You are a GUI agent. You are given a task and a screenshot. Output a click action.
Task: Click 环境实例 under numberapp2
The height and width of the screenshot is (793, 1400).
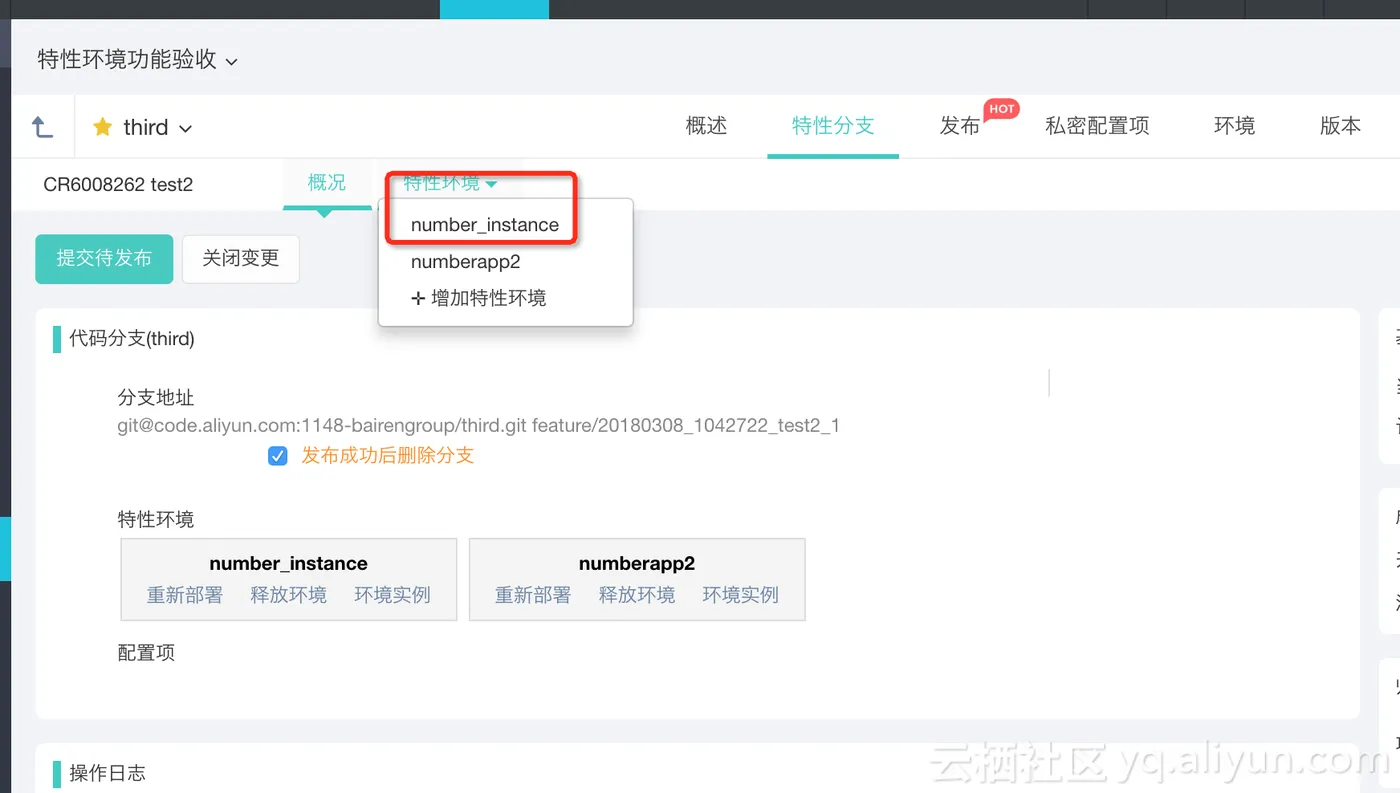click(741, 595)
